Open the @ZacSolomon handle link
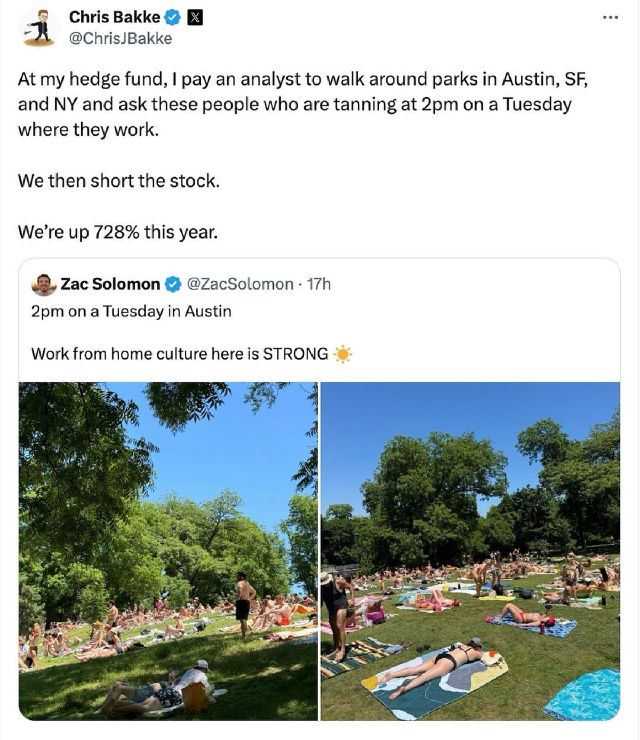 coord(240,284)
